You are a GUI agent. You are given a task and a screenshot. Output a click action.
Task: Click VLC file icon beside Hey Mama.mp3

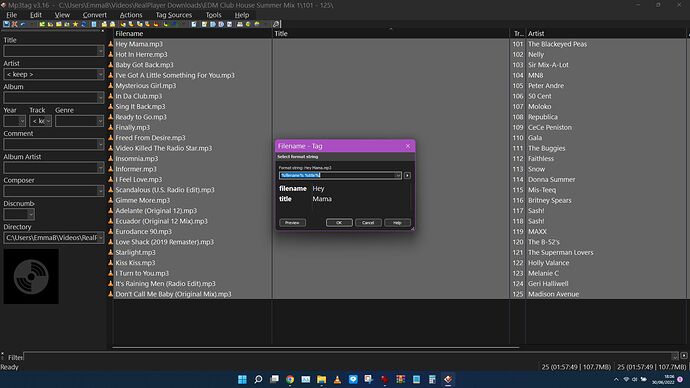point(111,44)
